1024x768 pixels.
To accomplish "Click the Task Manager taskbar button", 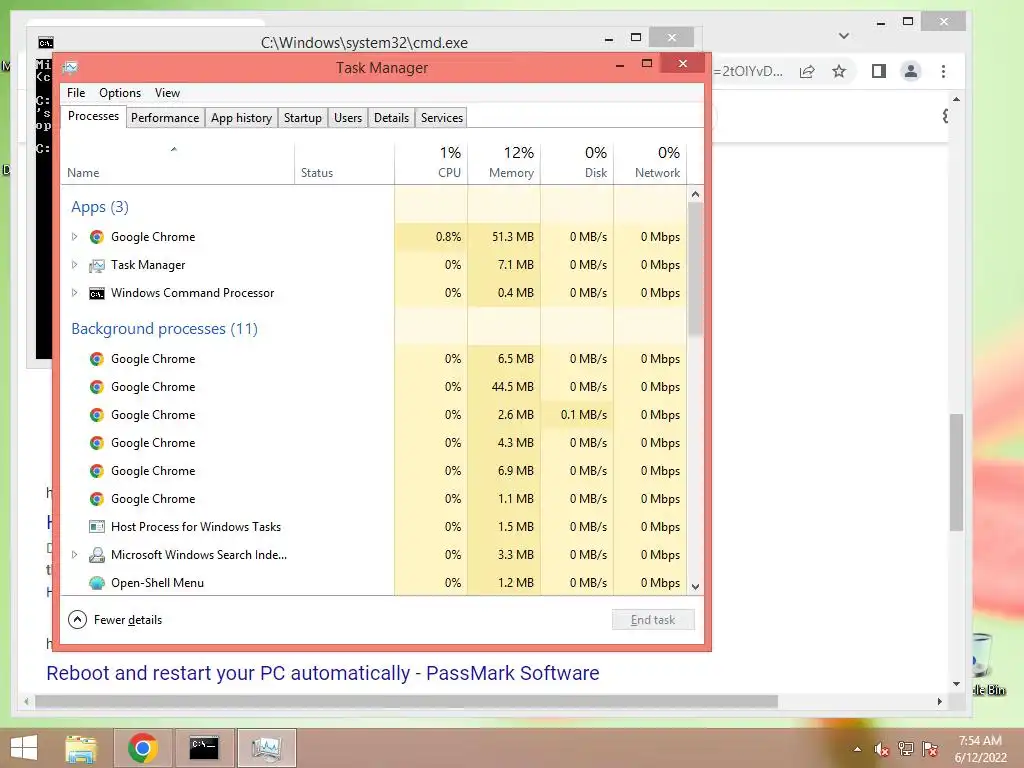I will [x=266, y=748].
